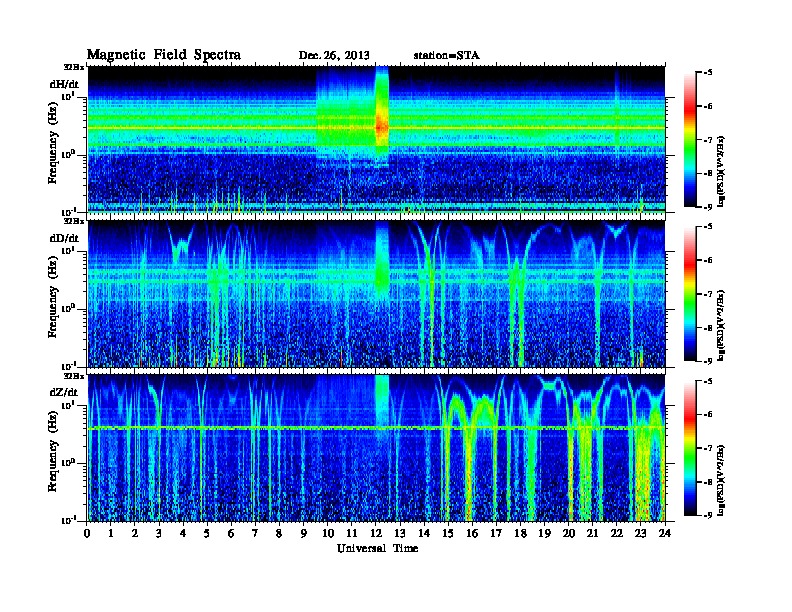This screenshot has width=792, height=612.
Task: Click hour tick "3" on the time axis
Action: pyautogui.click(x=159, y=533)
